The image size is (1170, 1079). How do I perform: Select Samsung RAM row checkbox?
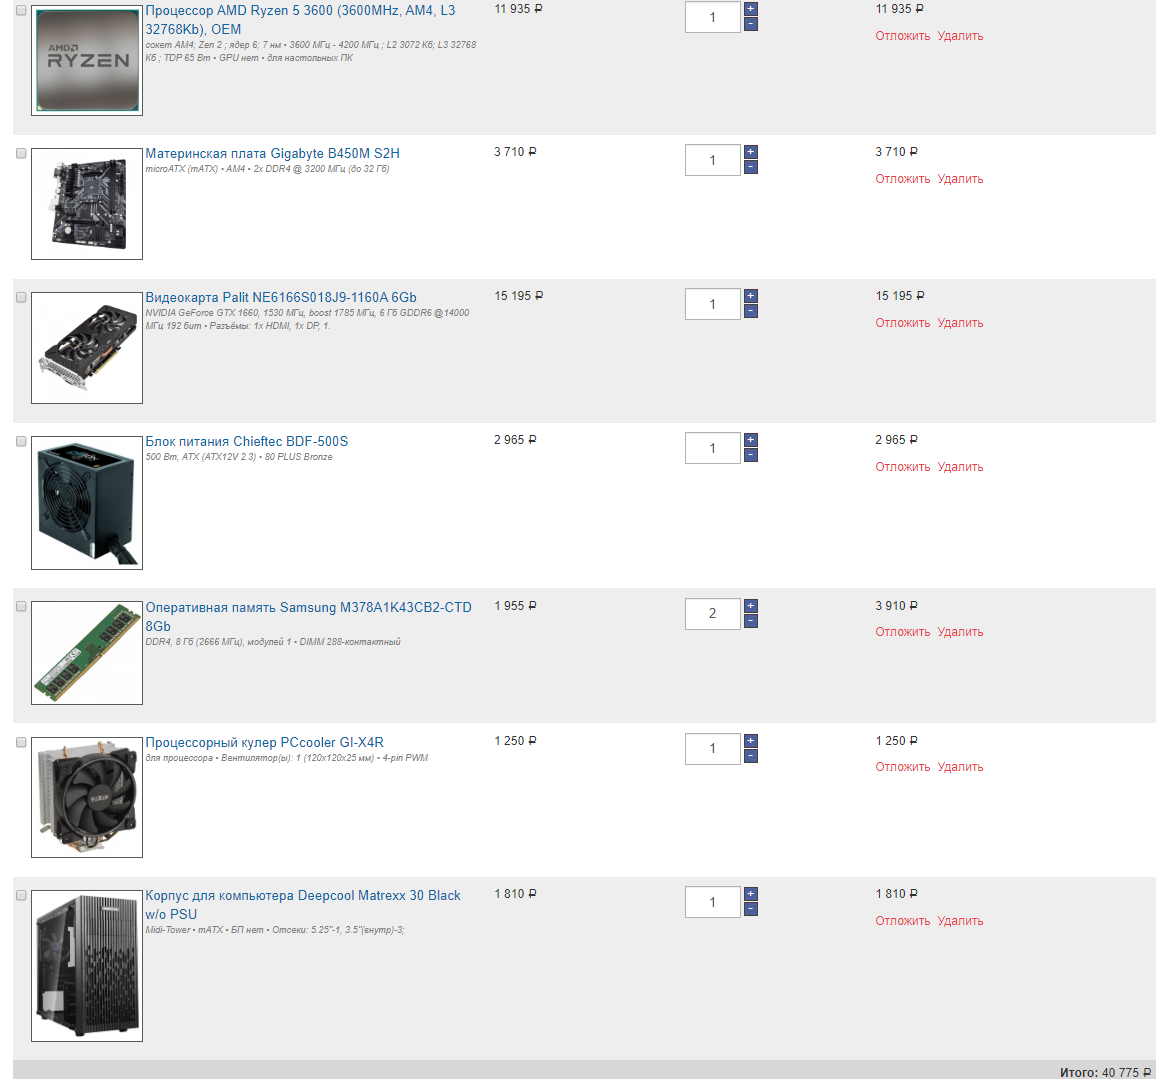[21, 607]
